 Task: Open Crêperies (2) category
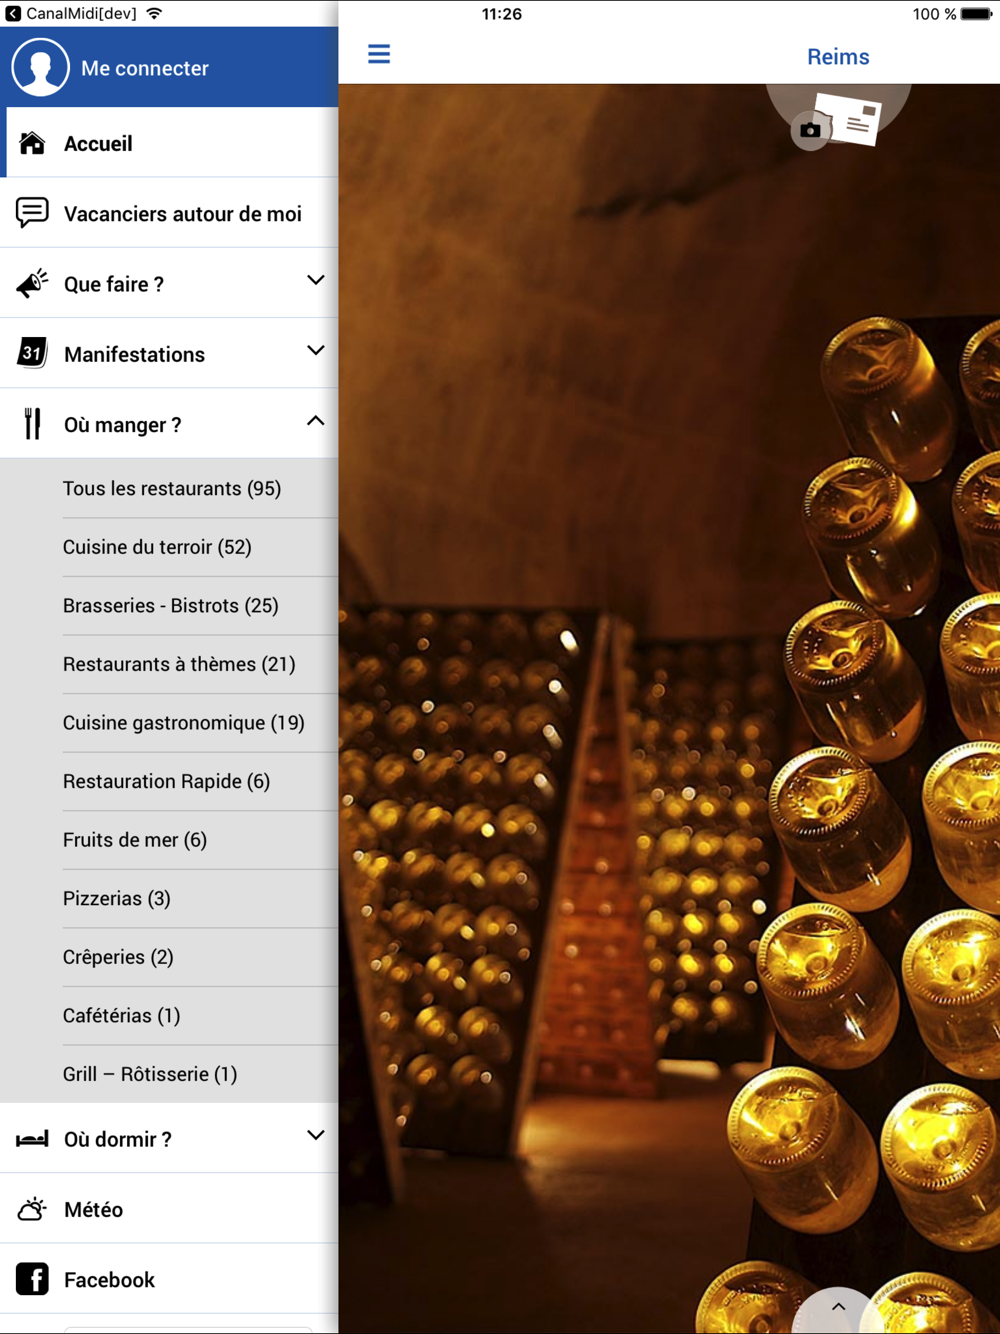[200, 957]
